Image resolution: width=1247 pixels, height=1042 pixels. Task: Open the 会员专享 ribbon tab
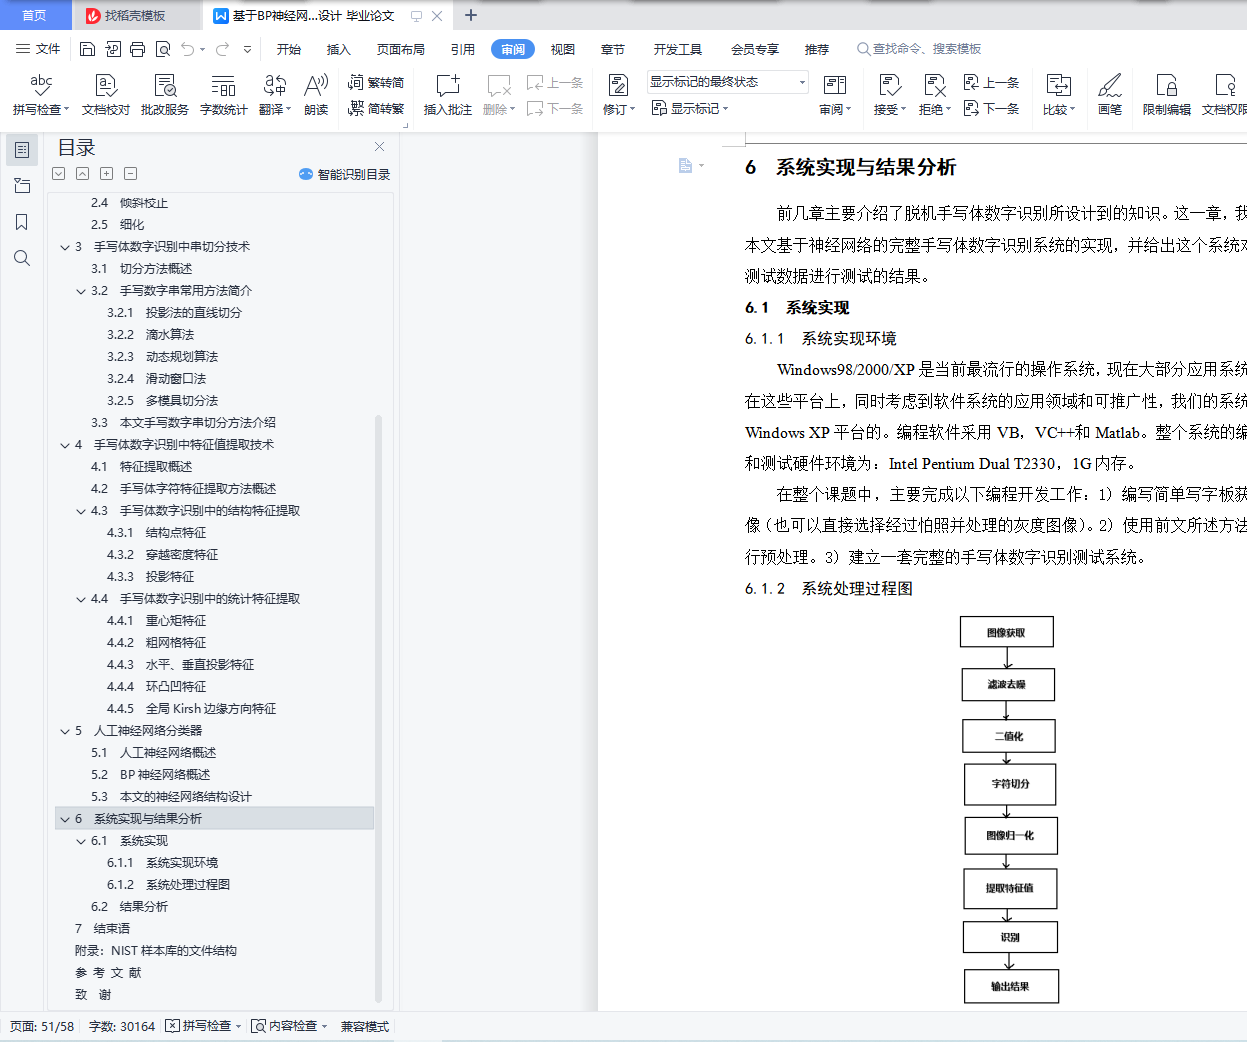[755, 49]
